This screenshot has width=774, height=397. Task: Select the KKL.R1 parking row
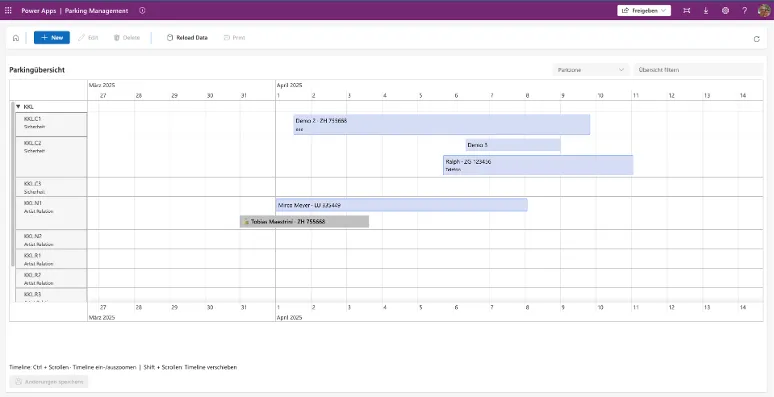coord(51,259)
